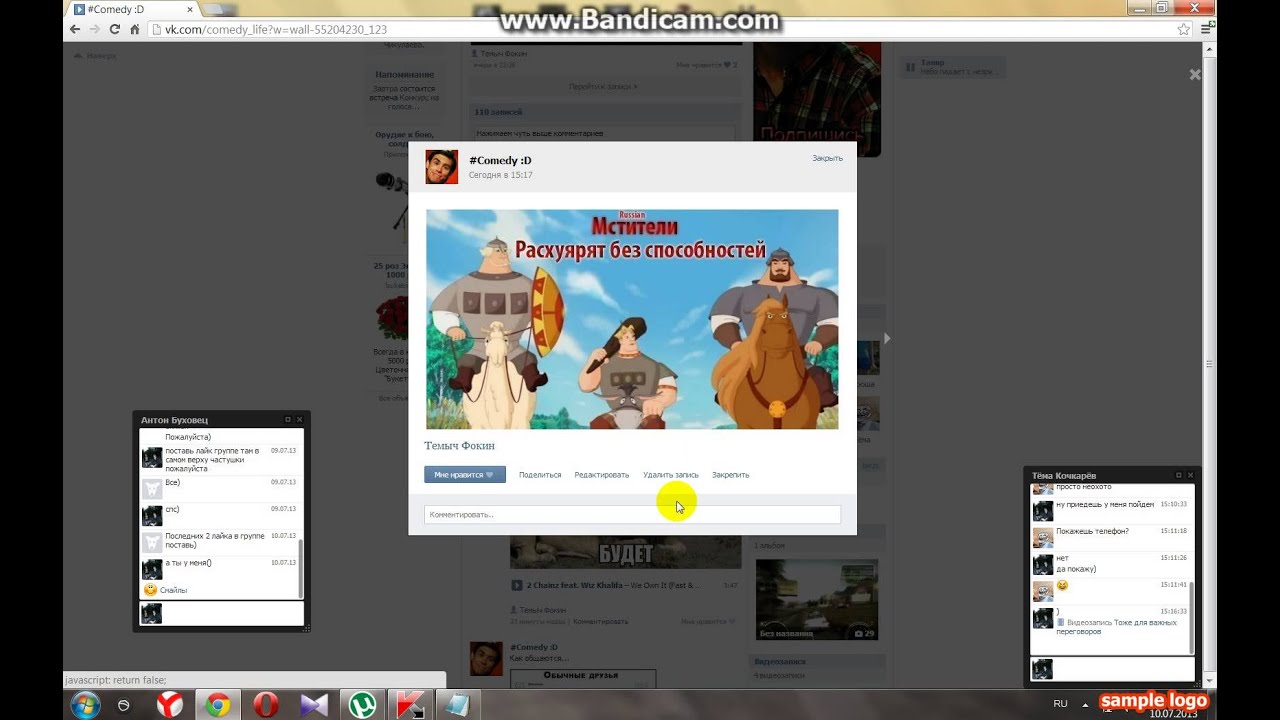Open the Windows Start button
The height and width of the screenshot is (720, 1280).
(85, 704)
